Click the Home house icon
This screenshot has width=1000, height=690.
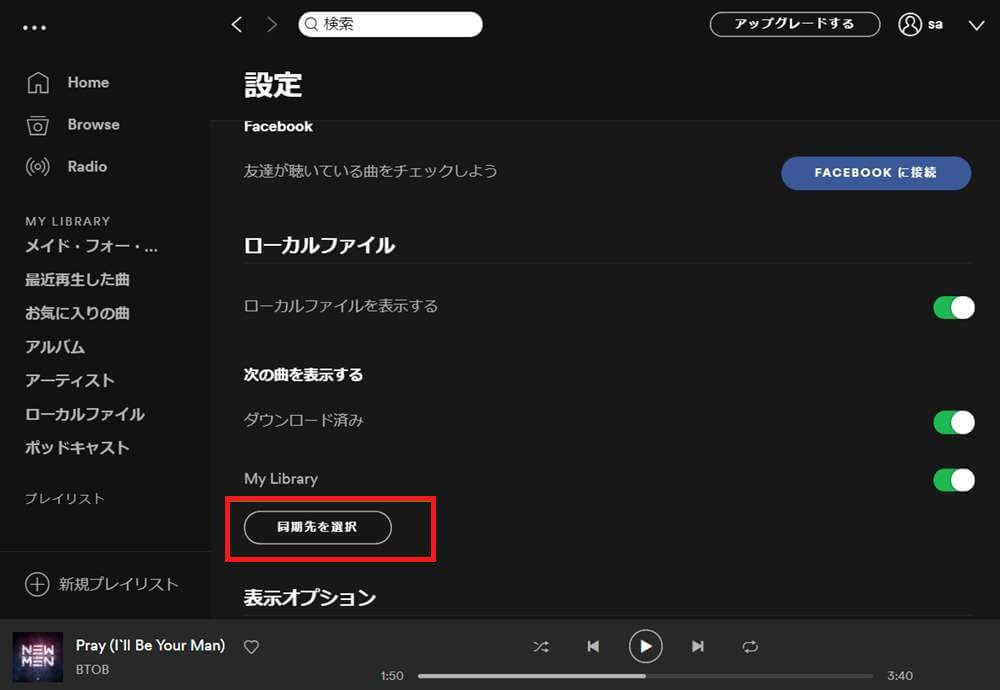[x=38, y=83]
